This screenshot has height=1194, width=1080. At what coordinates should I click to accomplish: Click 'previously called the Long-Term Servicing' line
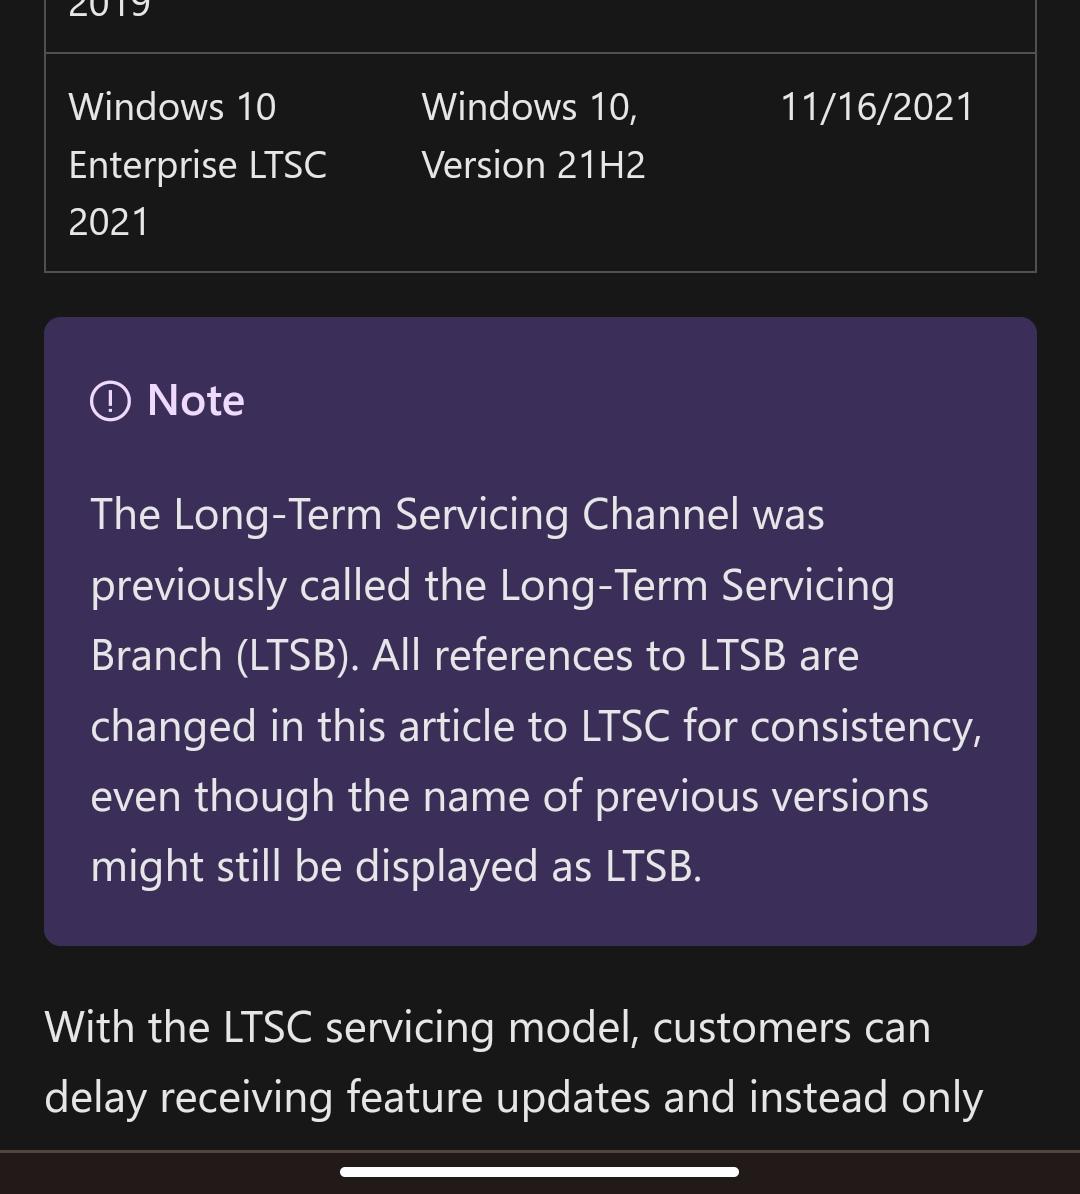492,585
